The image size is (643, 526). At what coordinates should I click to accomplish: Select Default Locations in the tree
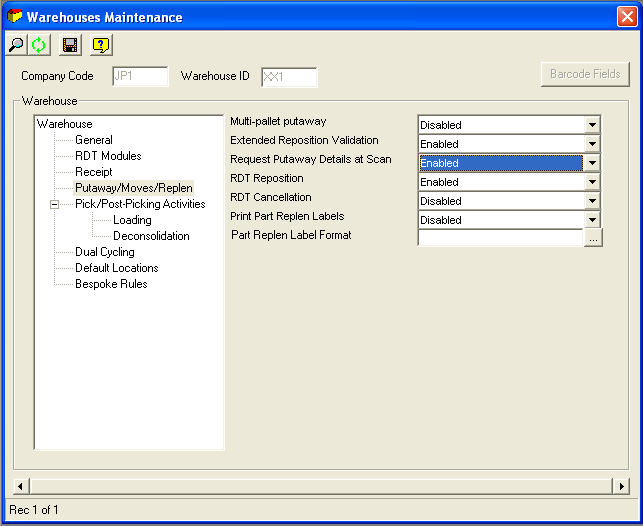pyautogui.click(x=117, y=268)
